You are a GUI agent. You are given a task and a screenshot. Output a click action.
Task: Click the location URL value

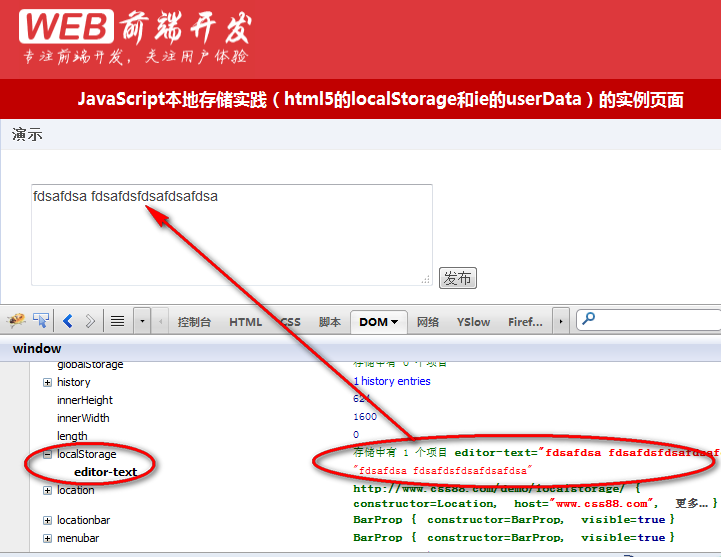(x=489, y=488)
